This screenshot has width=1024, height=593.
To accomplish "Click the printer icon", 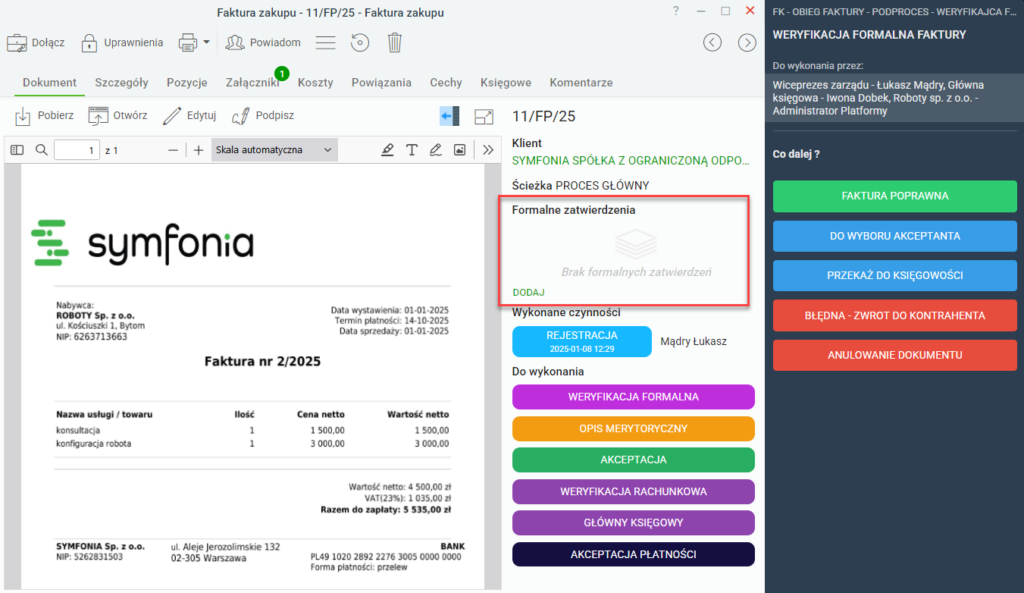I will click(188, 42).
